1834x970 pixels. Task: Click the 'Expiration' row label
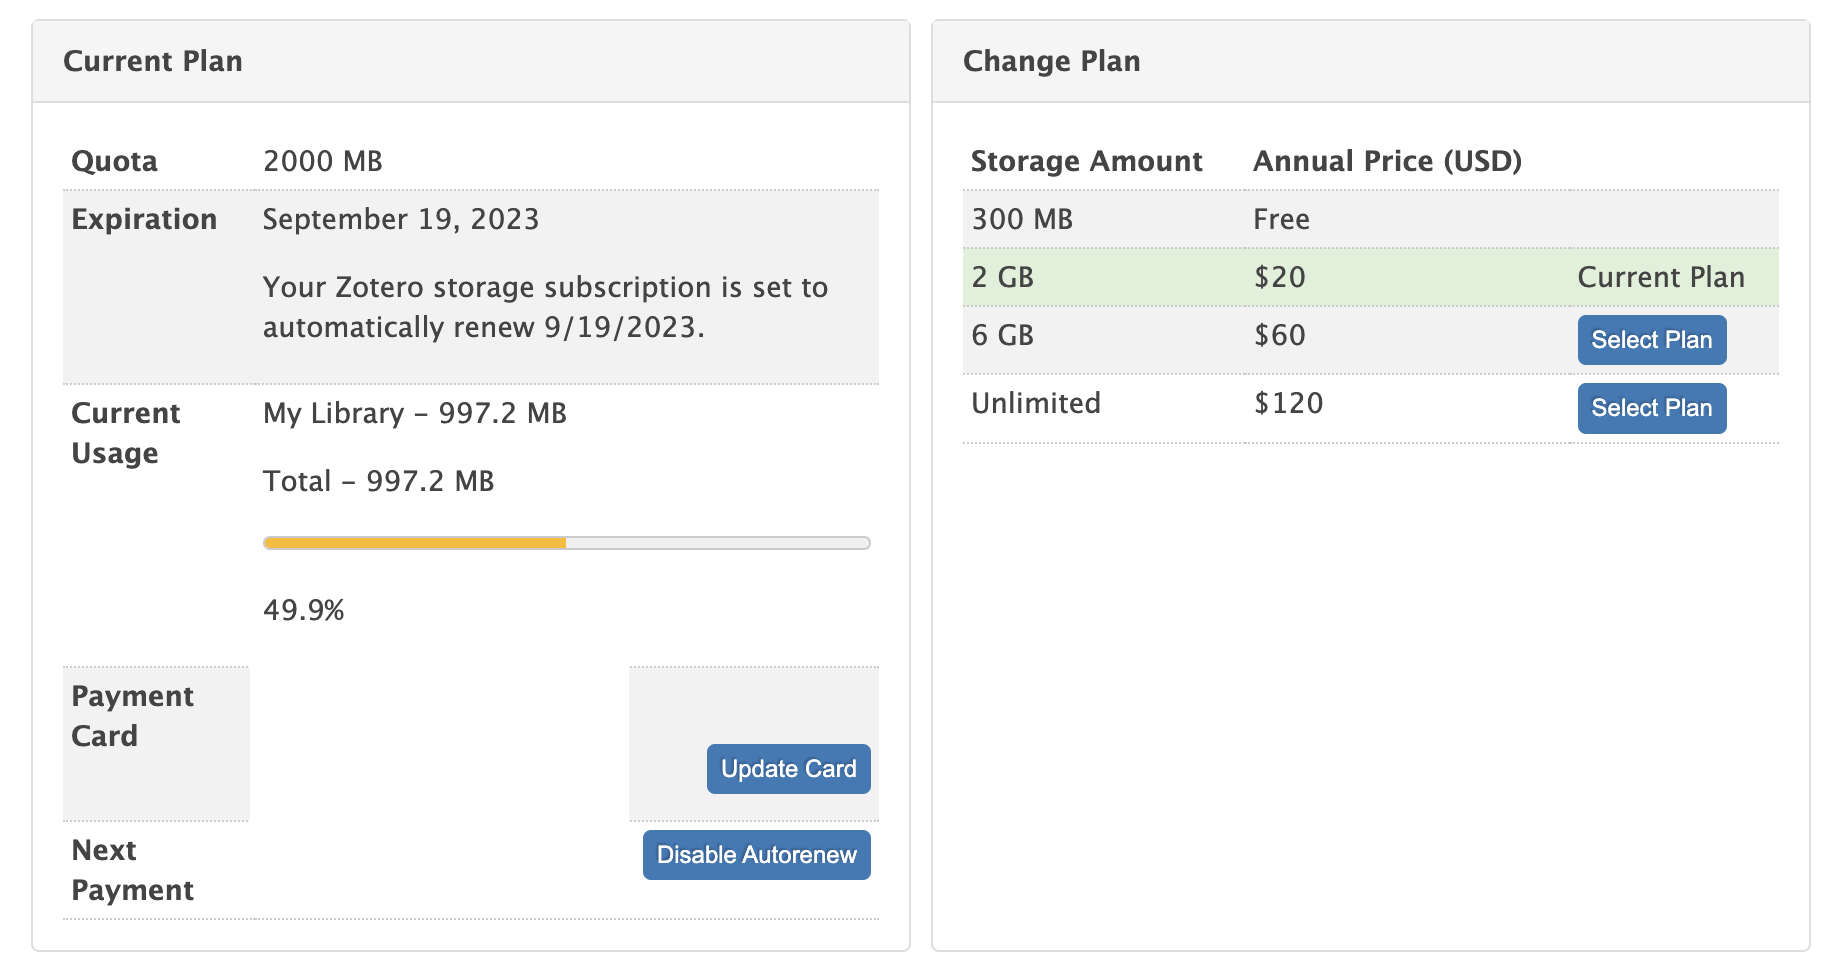click(144, 219)
